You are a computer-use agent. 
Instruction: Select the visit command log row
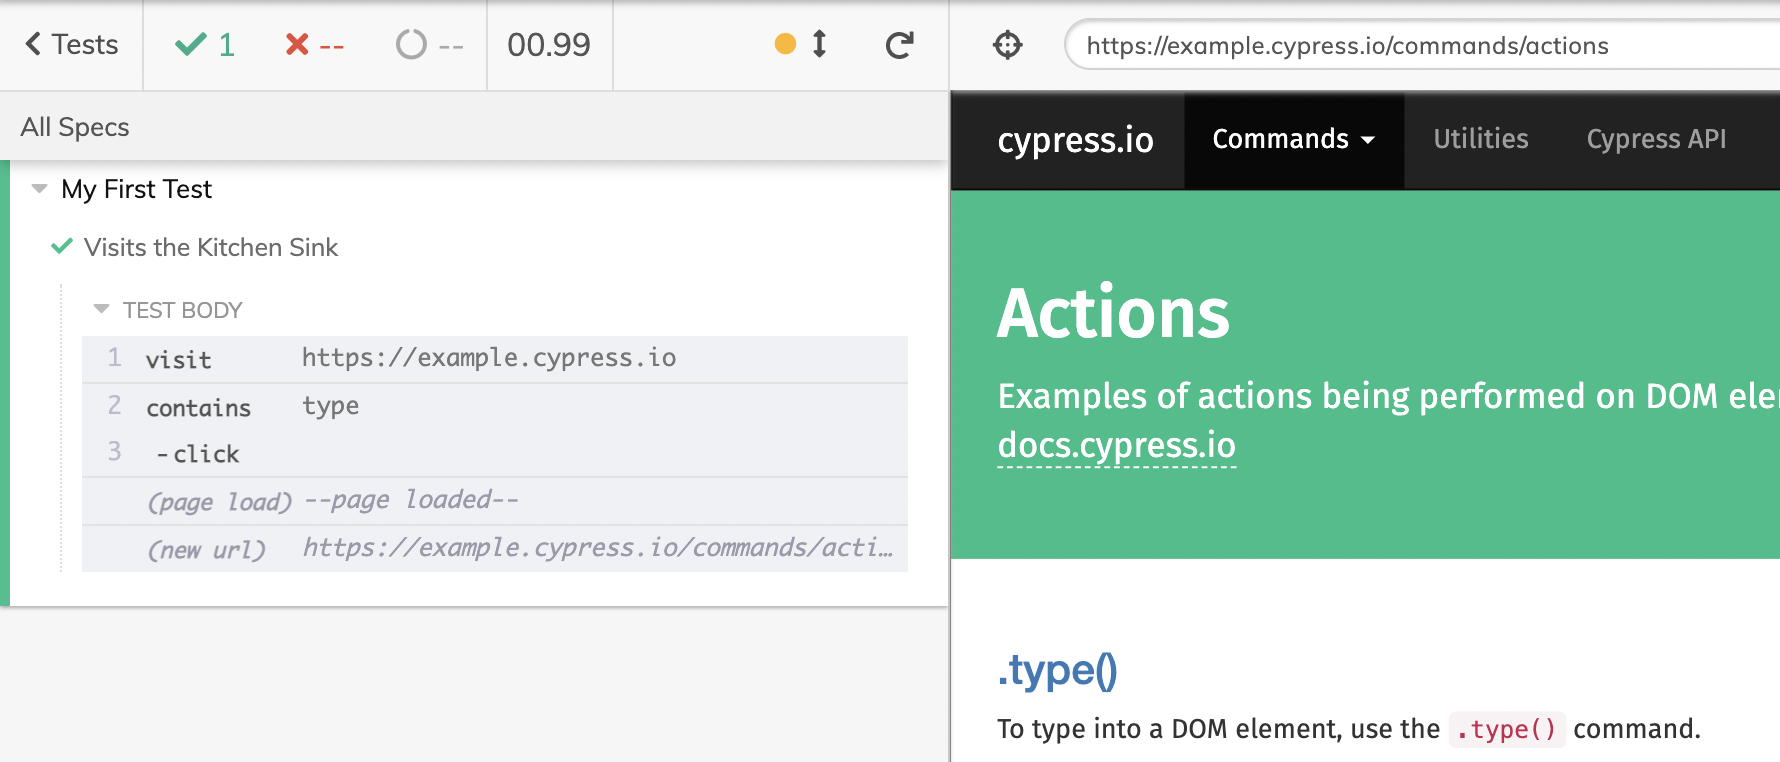click(x=495, y=359)
